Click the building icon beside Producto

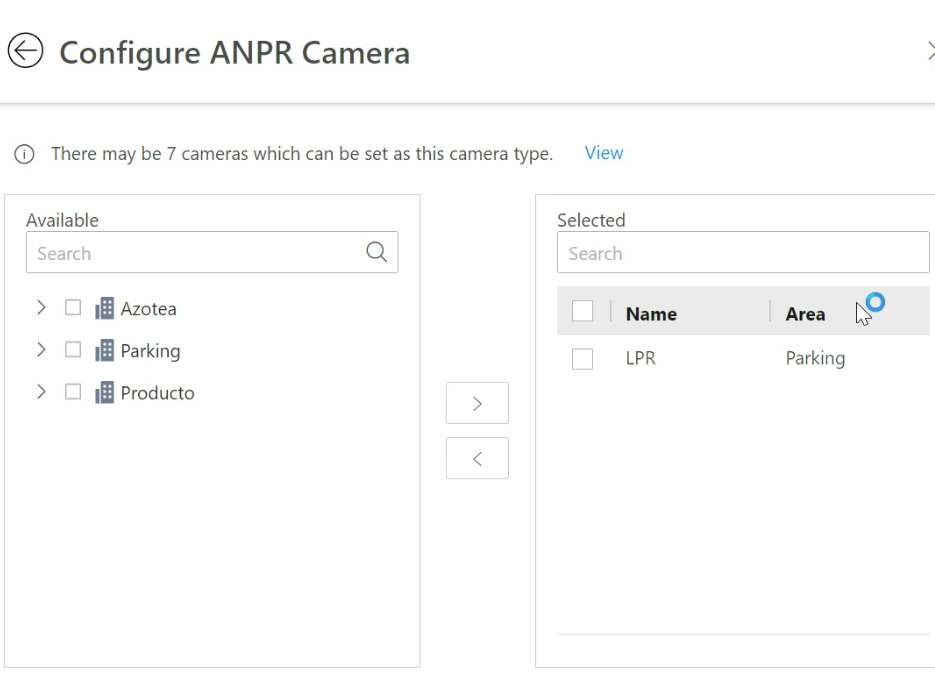(x=103, y=392)
